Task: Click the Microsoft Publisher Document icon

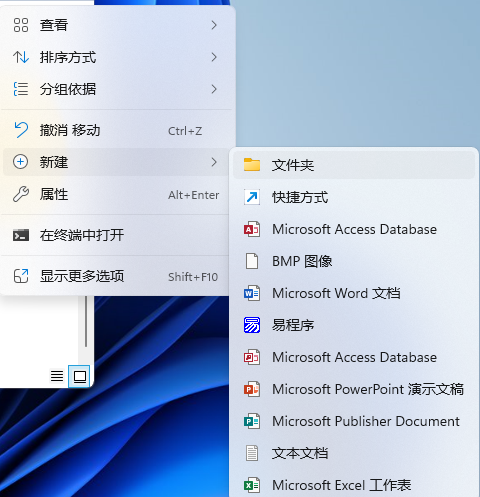Action: coord(252,421)
